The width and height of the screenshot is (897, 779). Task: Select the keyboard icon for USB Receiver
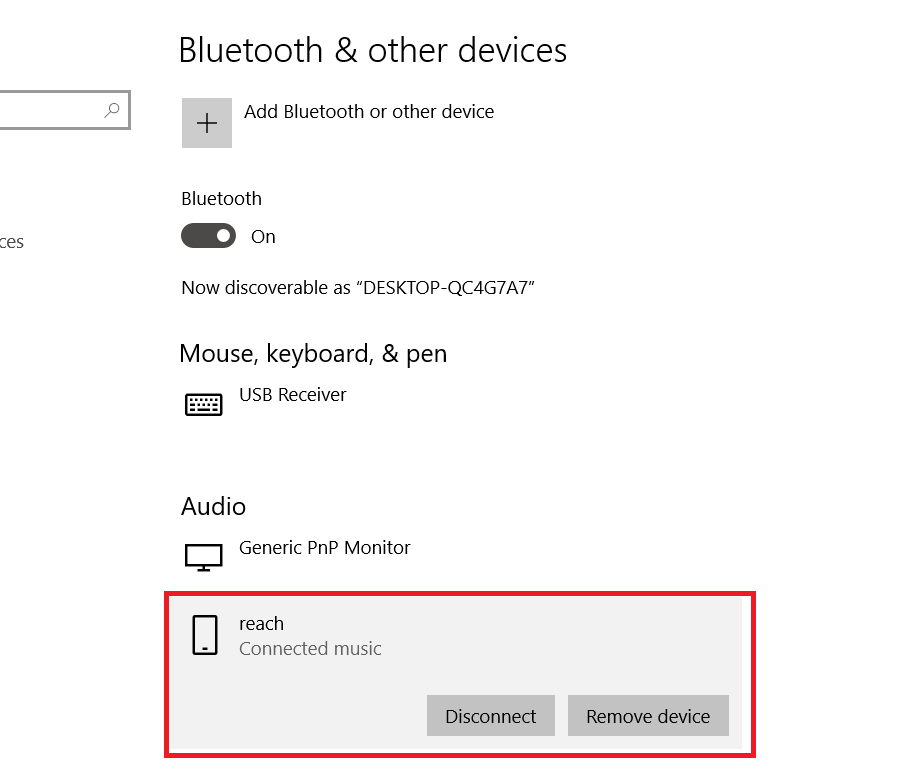click(204, 404)
